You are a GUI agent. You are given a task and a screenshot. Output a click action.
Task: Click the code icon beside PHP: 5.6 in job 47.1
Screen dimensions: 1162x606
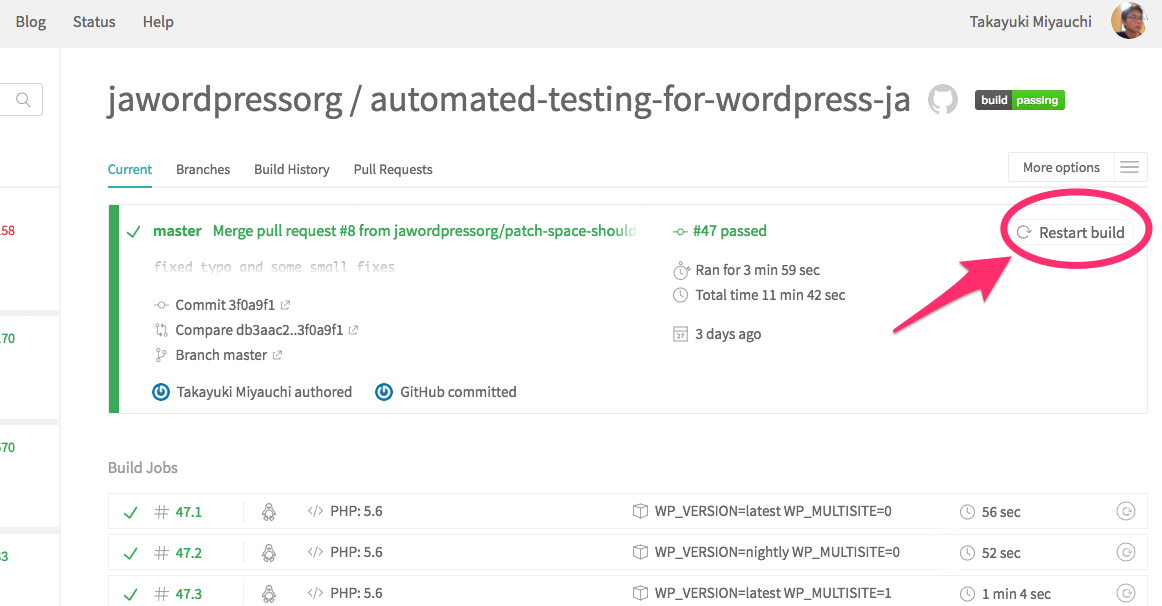coord(315,511)
